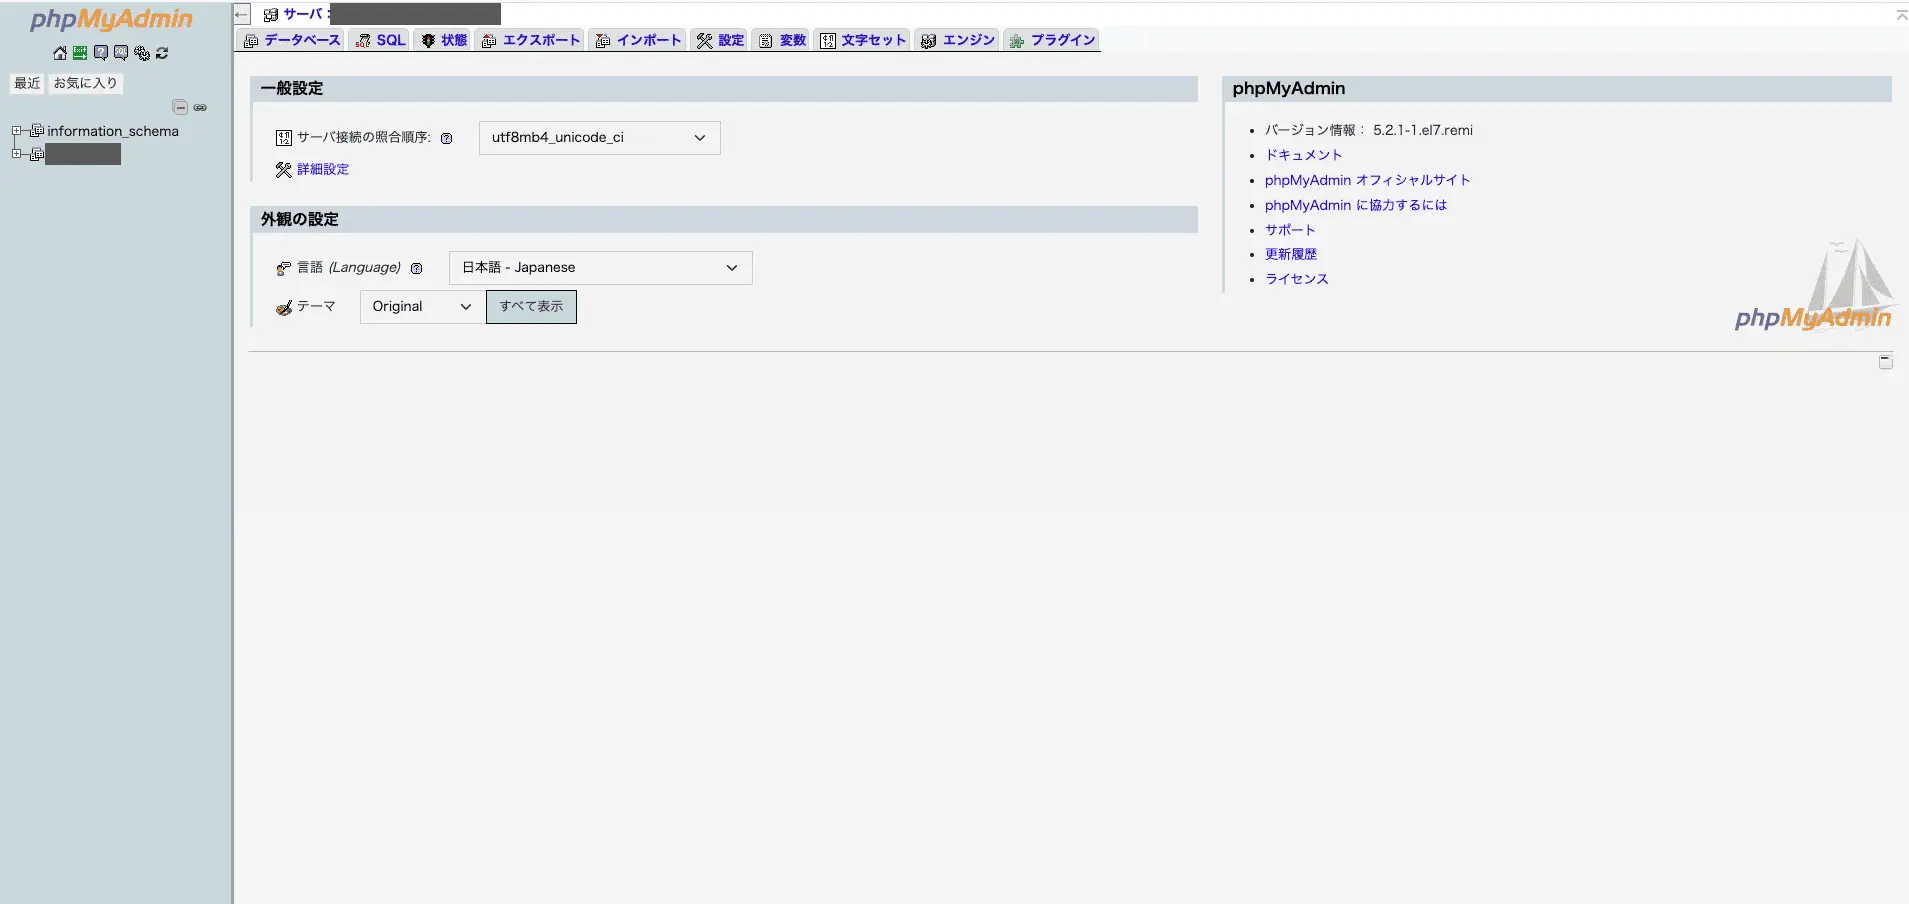
Task: Click scroll-to-top arrow icon in top-right corner
Action: point(1901,15)
